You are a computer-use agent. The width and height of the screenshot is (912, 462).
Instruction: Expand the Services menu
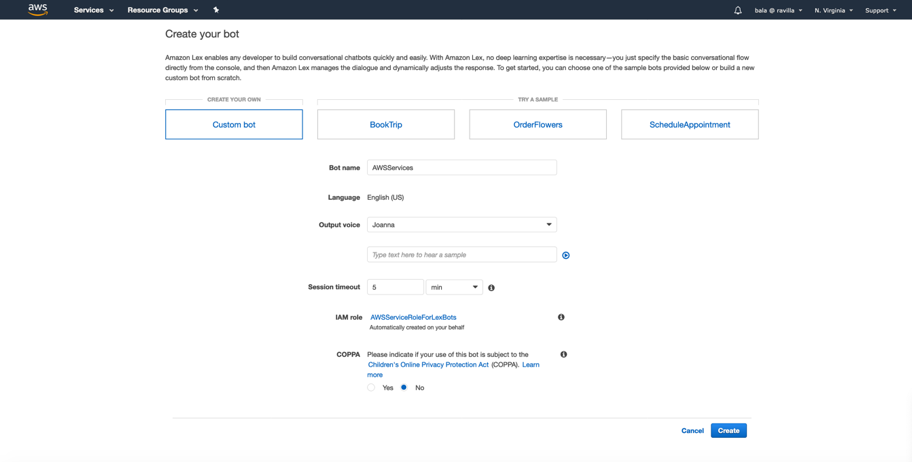click(94, 10)
